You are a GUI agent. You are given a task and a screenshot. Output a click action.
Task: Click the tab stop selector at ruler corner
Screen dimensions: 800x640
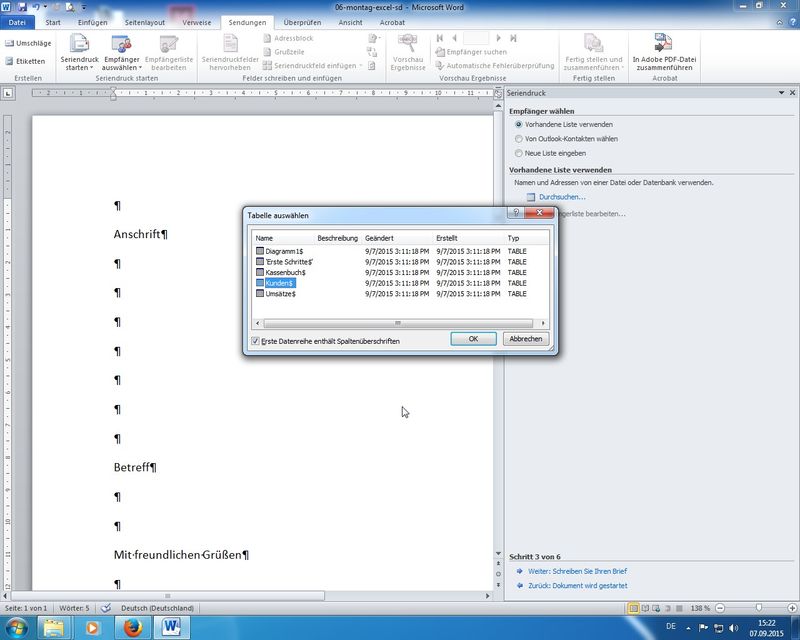tap(8, 93)
